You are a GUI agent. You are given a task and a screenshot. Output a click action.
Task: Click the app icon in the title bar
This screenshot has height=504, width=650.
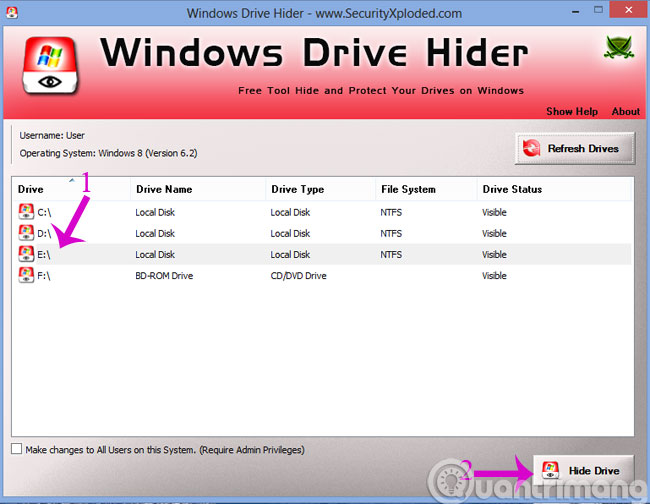pyautogui.click(x=12, y=13)
